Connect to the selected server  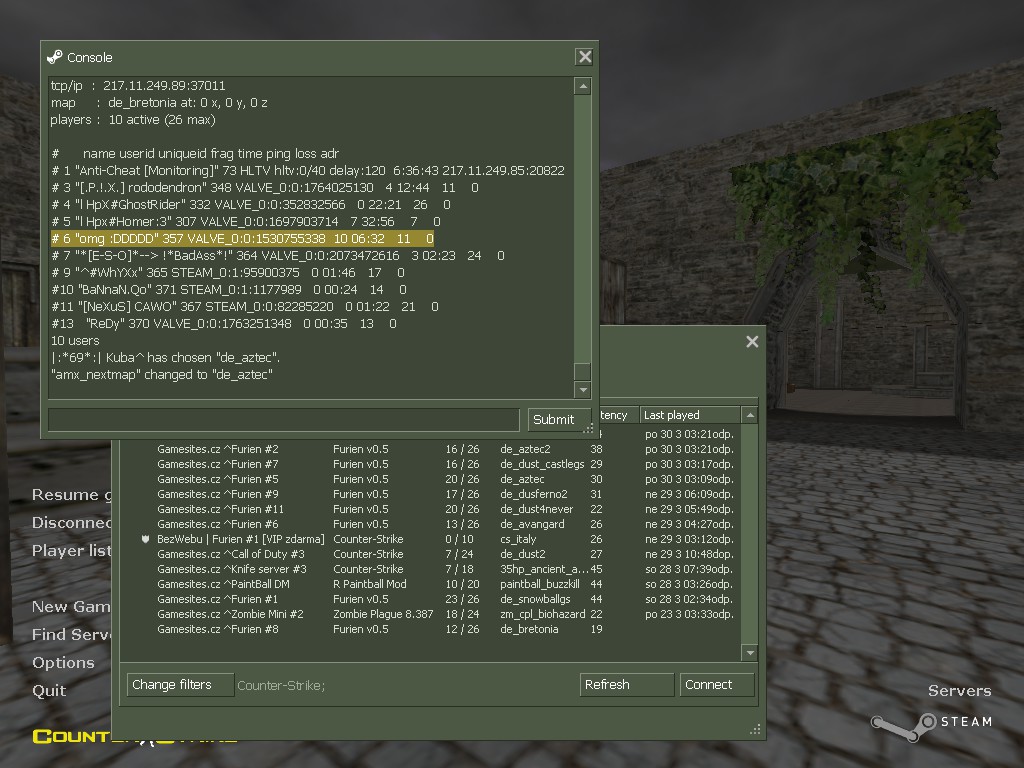[716, 685]
